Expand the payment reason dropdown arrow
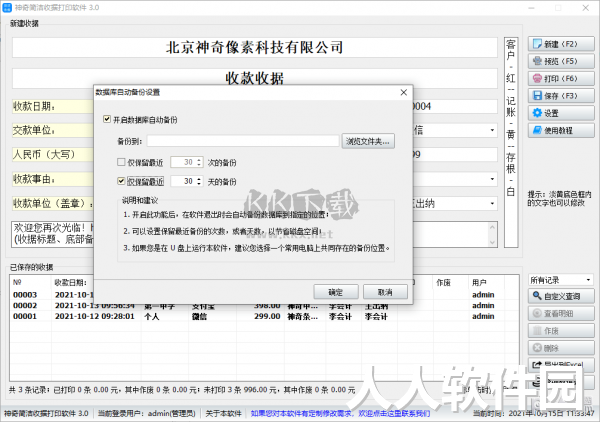Image resolution: width=600 pixels, height=422 pixels. (492, 179)
